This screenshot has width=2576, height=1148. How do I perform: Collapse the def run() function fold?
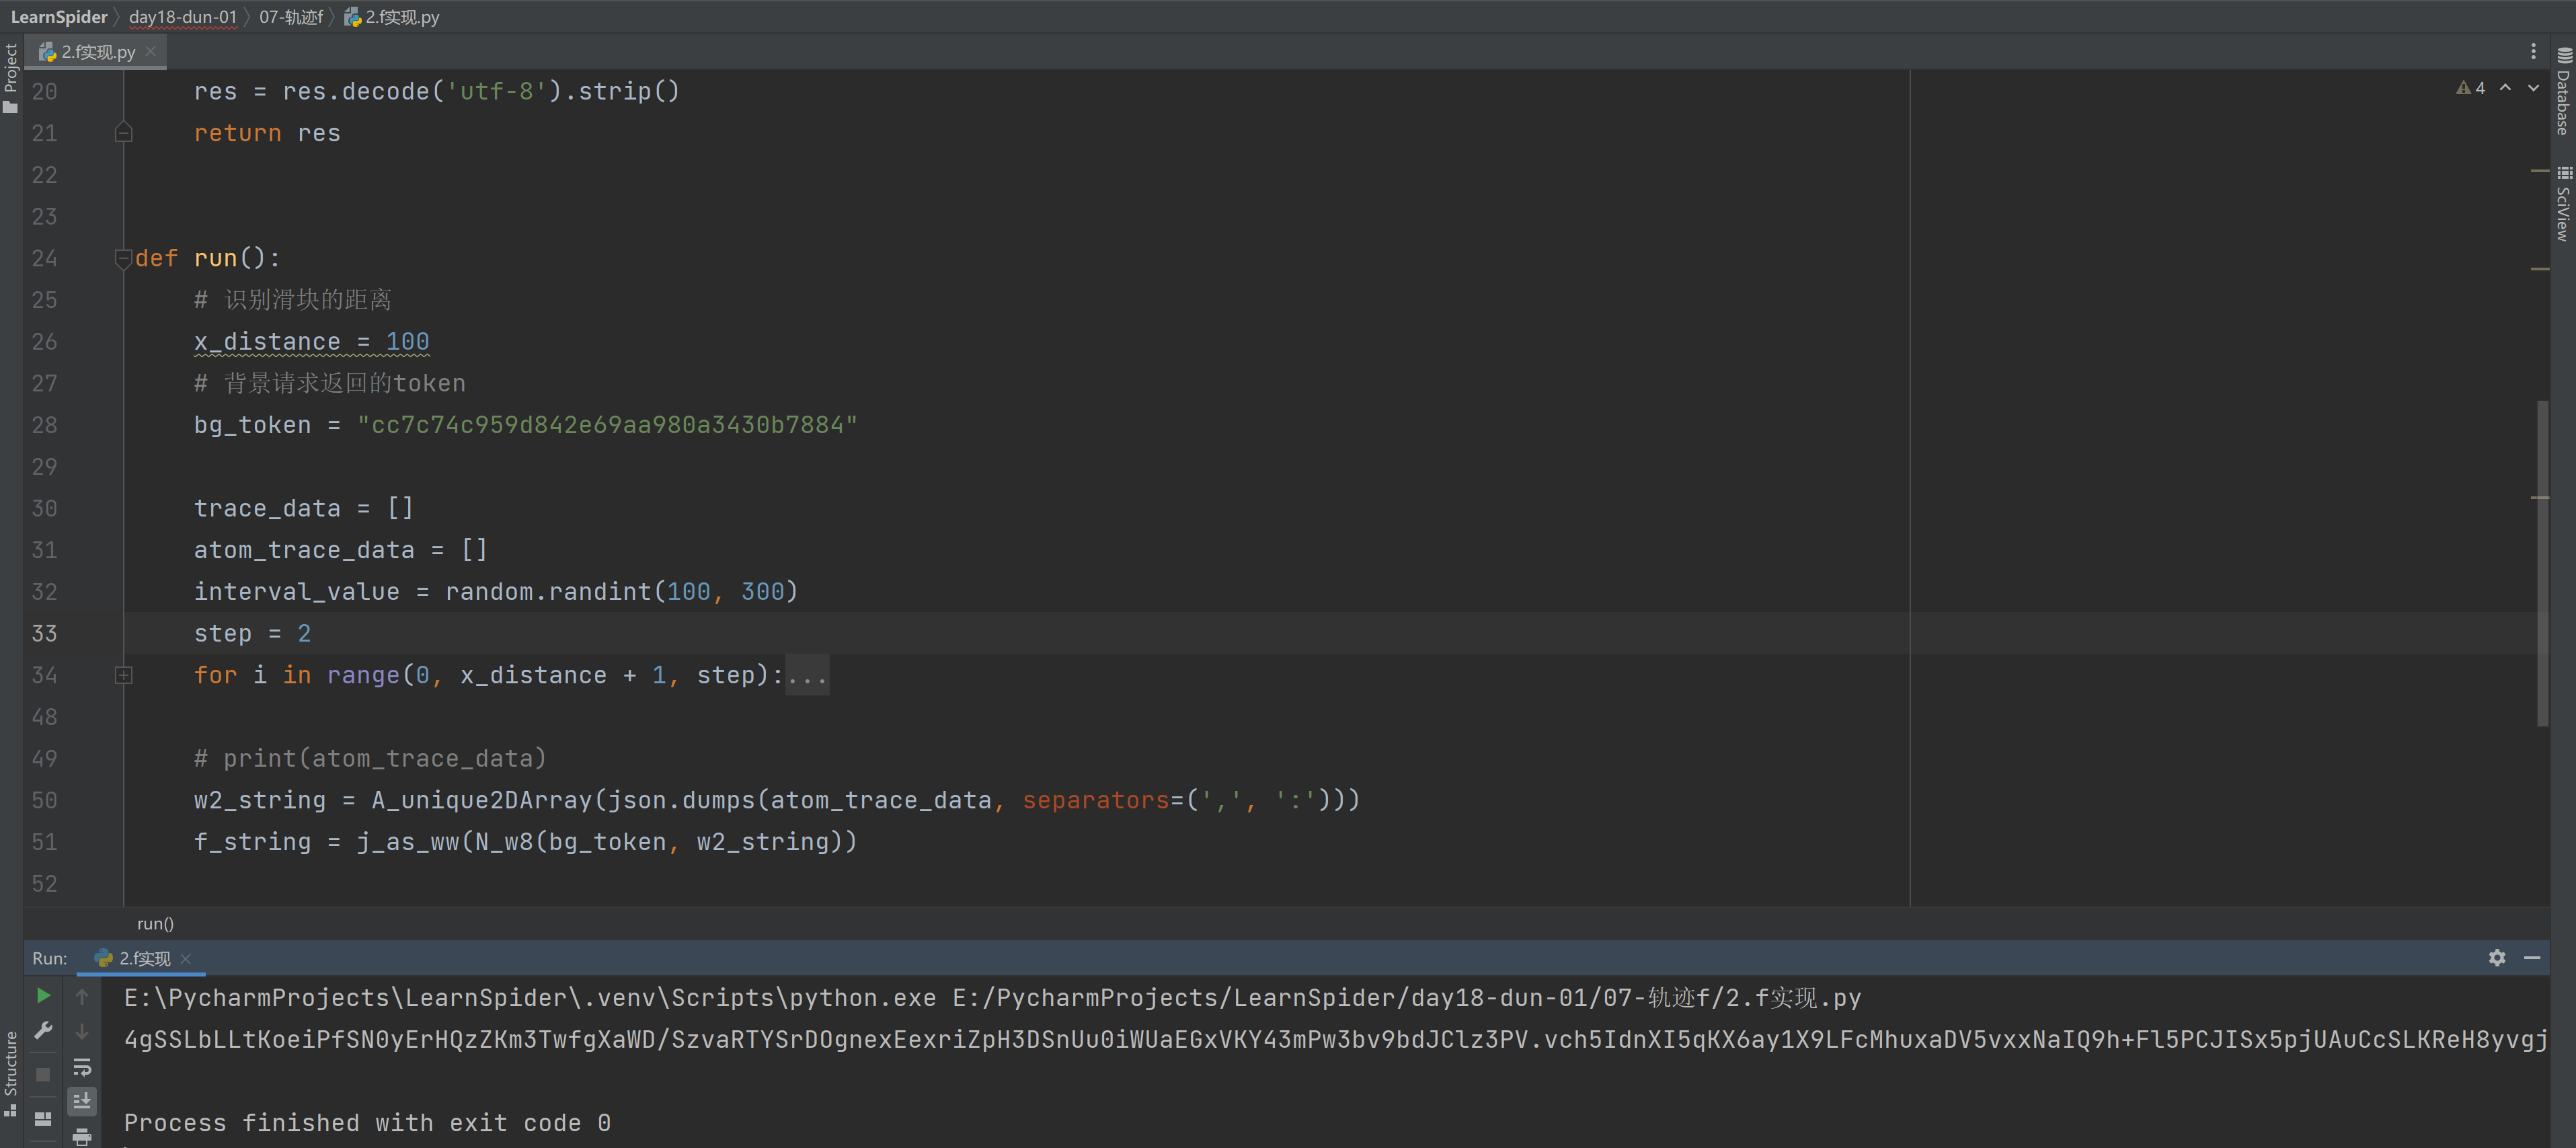click(x=123, y=258)
